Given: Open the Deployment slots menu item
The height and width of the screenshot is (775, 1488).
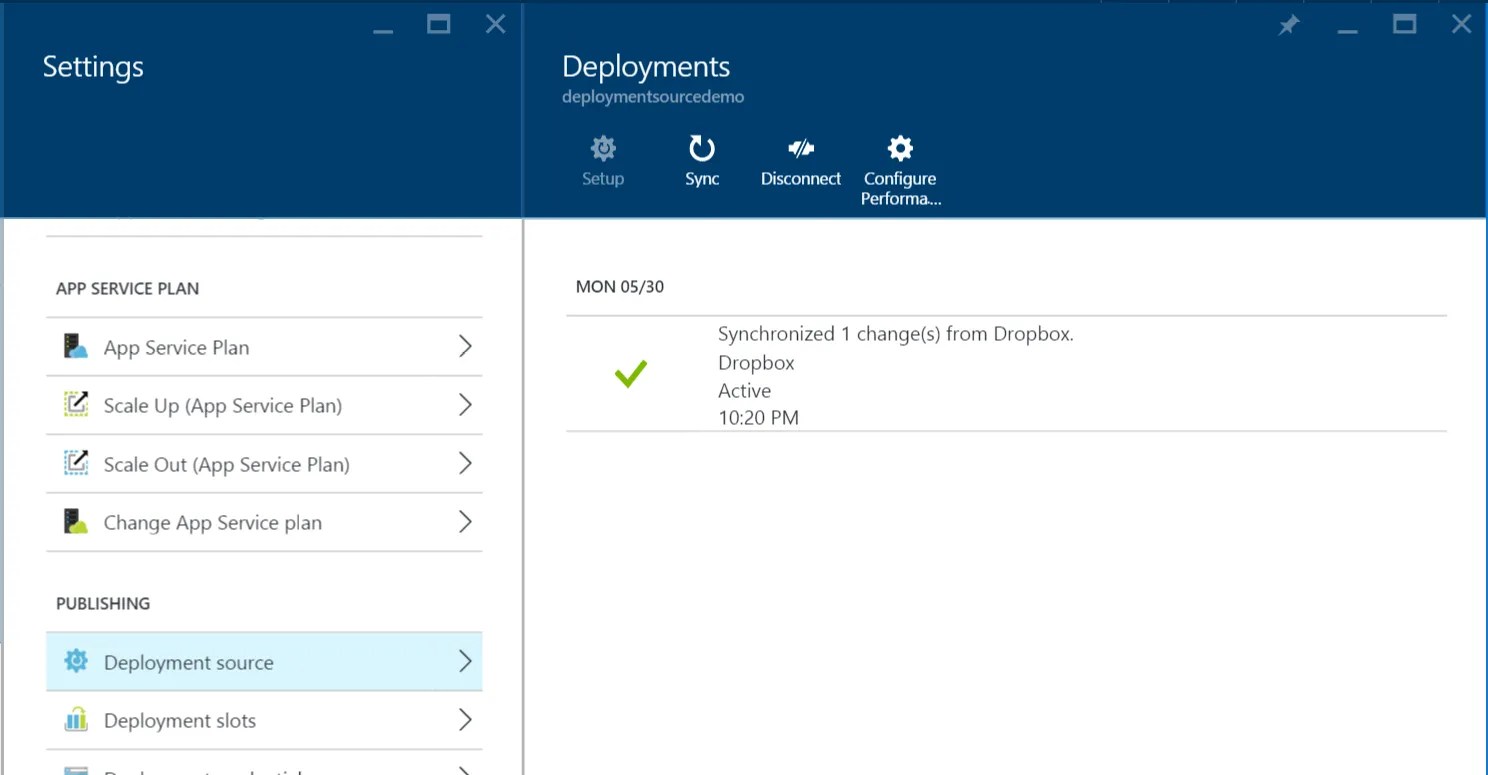Looking at the screenshot, I should click(264, 720).
